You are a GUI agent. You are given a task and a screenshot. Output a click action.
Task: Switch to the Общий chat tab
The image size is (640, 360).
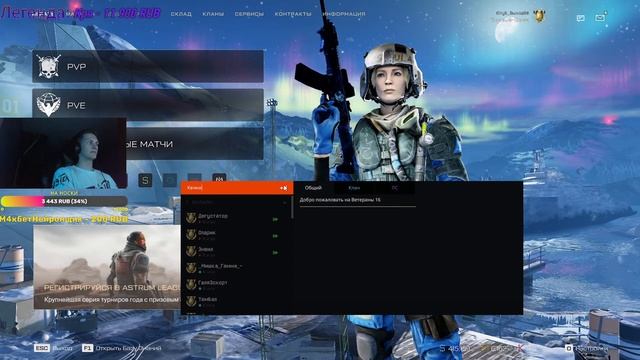click(313, 188)
